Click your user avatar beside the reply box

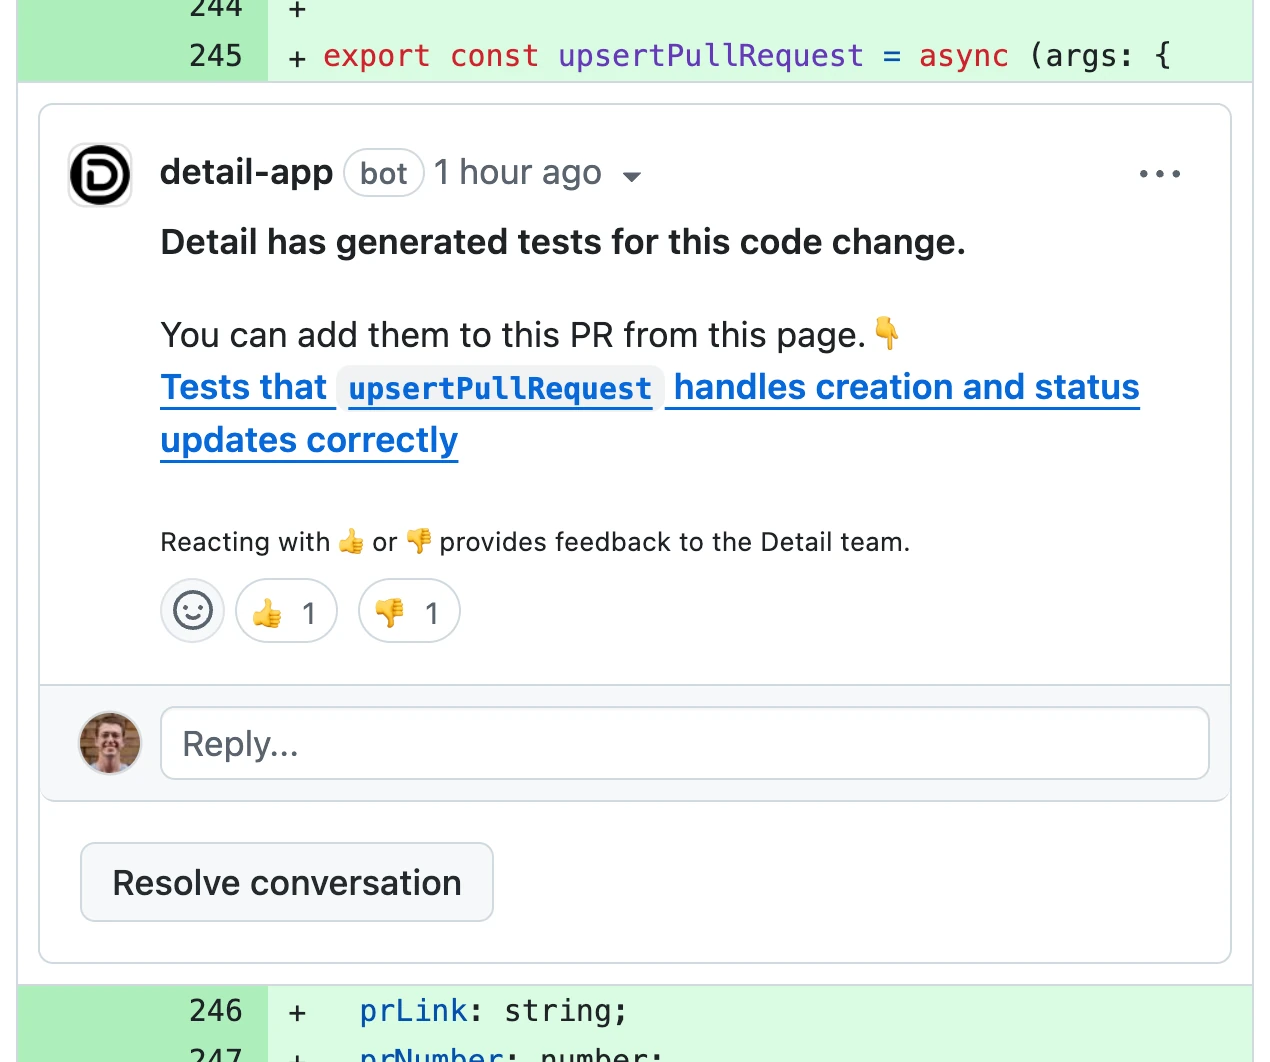click(x=110, y=743)
